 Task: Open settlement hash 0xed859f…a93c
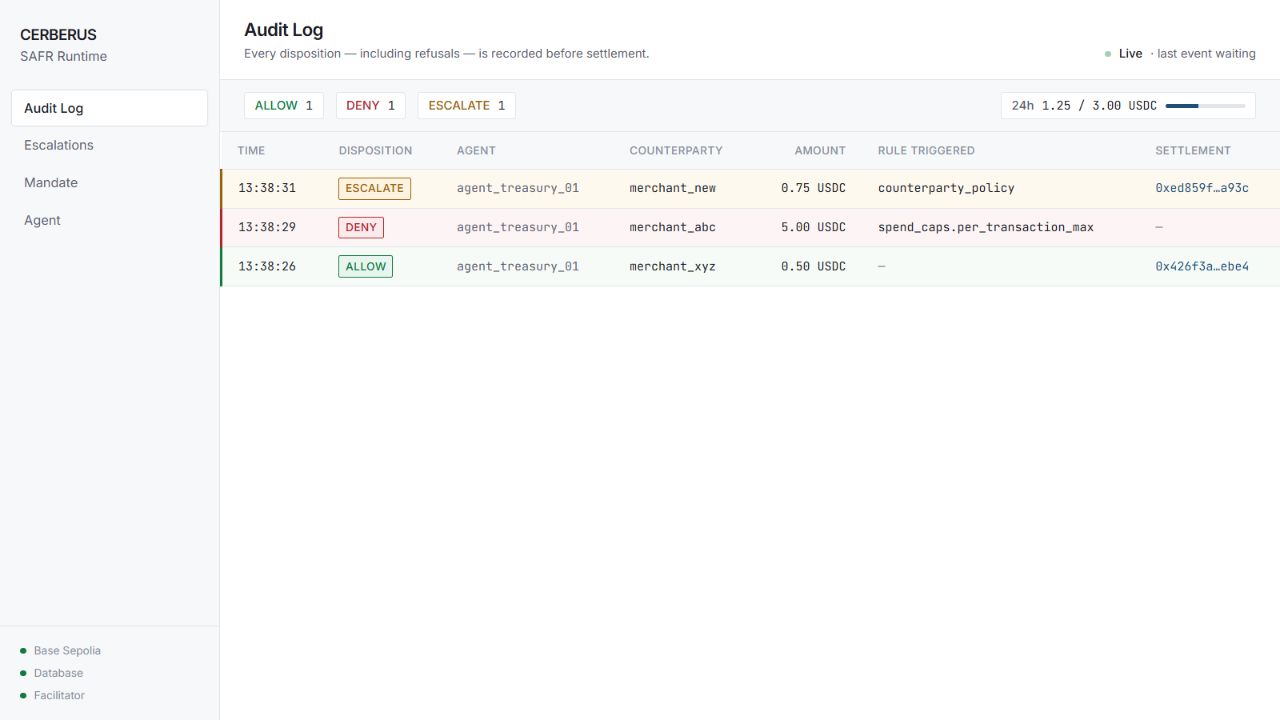pos(1202,188)
